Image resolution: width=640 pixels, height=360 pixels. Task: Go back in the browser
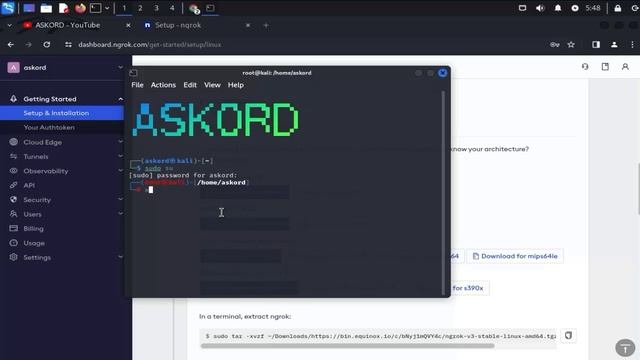point(11,44)
